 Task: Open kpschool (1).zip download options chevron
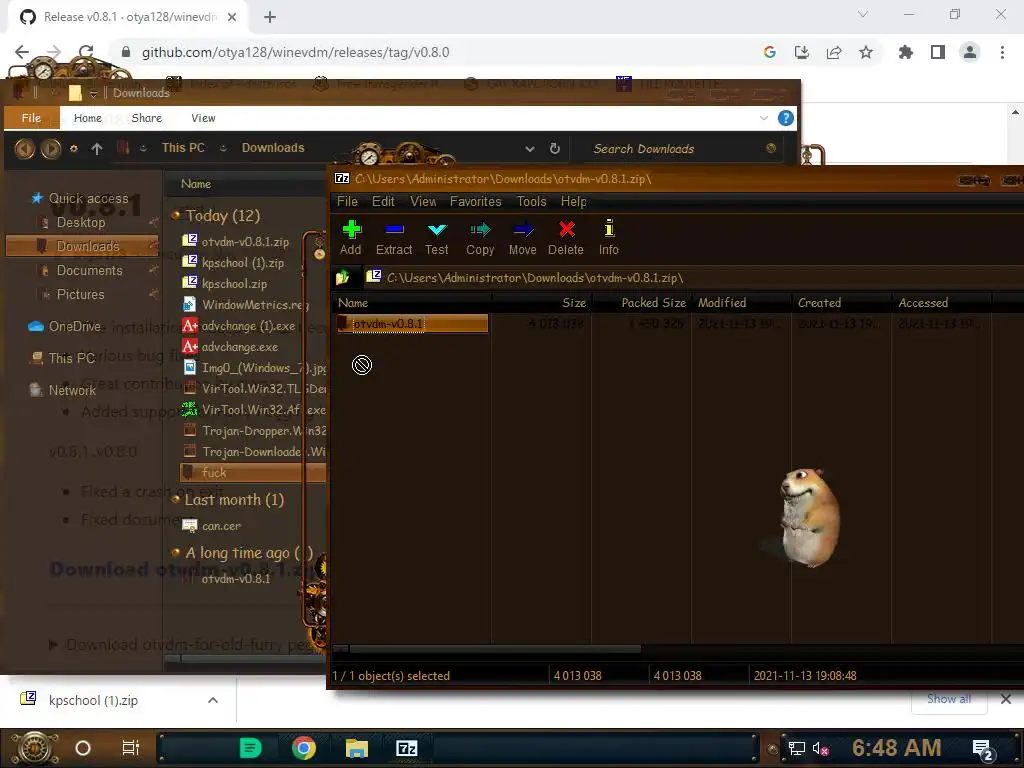click(x=213, y=700)
